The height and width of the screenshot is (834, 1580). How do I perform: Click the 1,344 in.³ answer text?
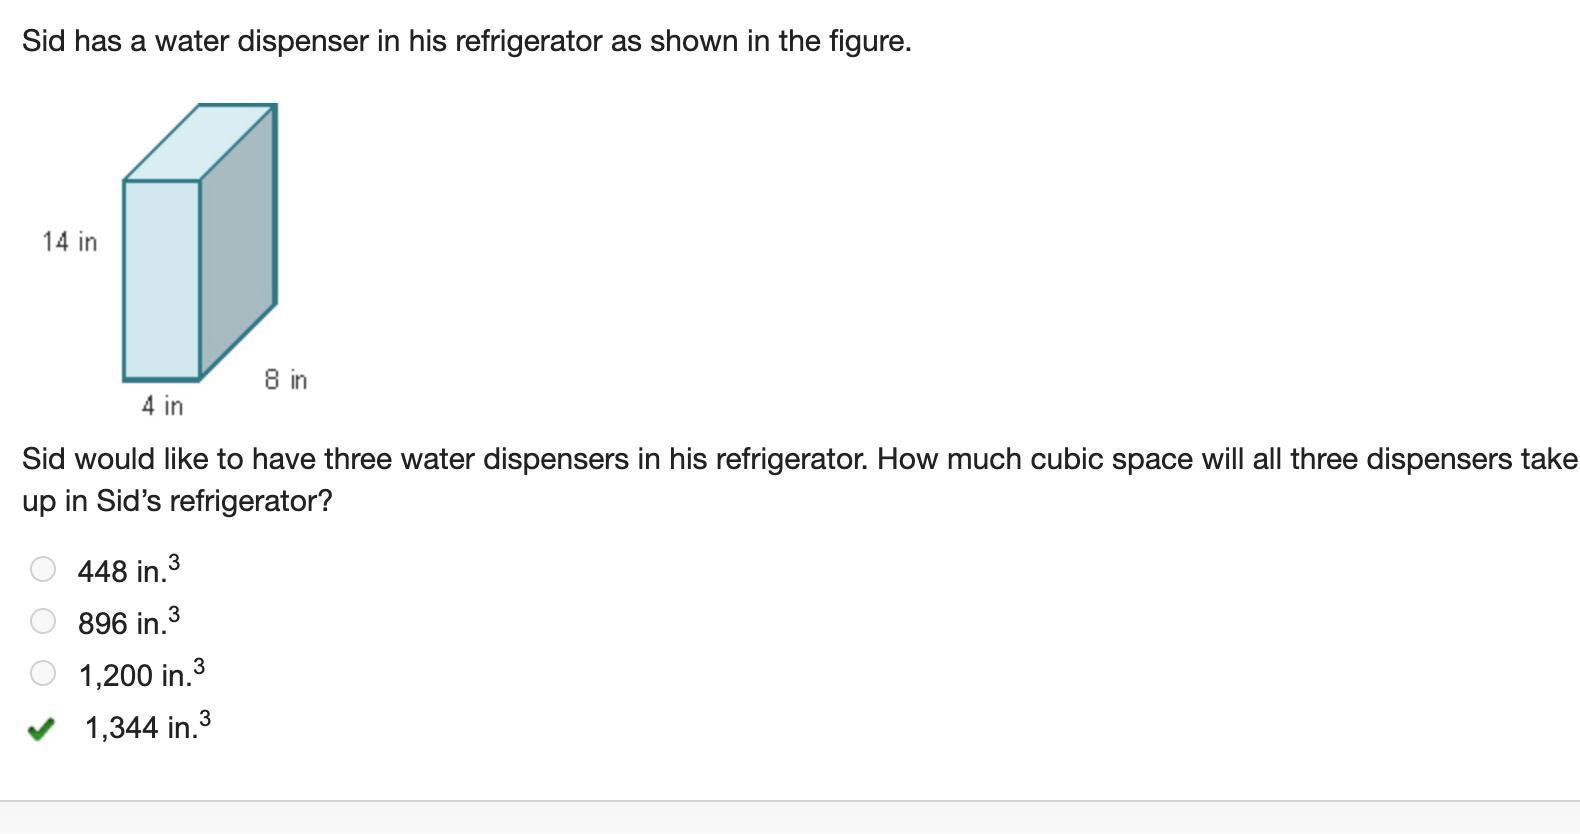pos(148,725)
